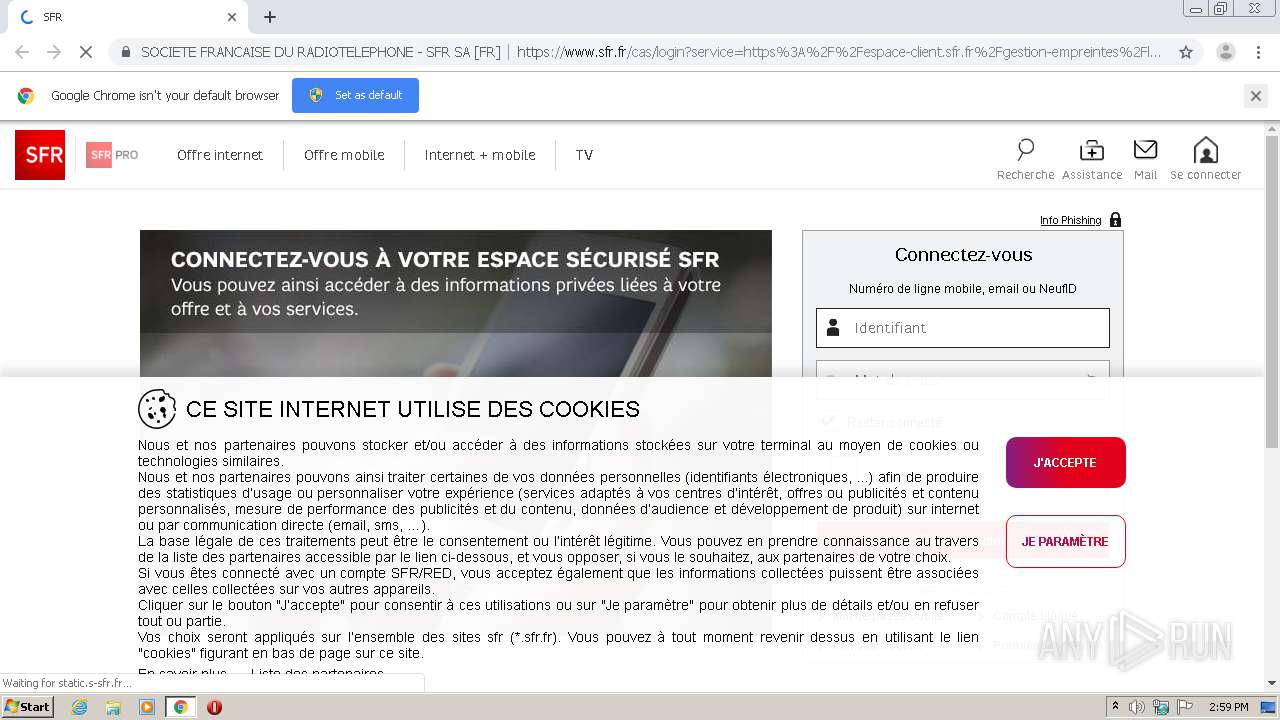Click the padlock icon beside Info Phishing

click(x=1115, y=220)
